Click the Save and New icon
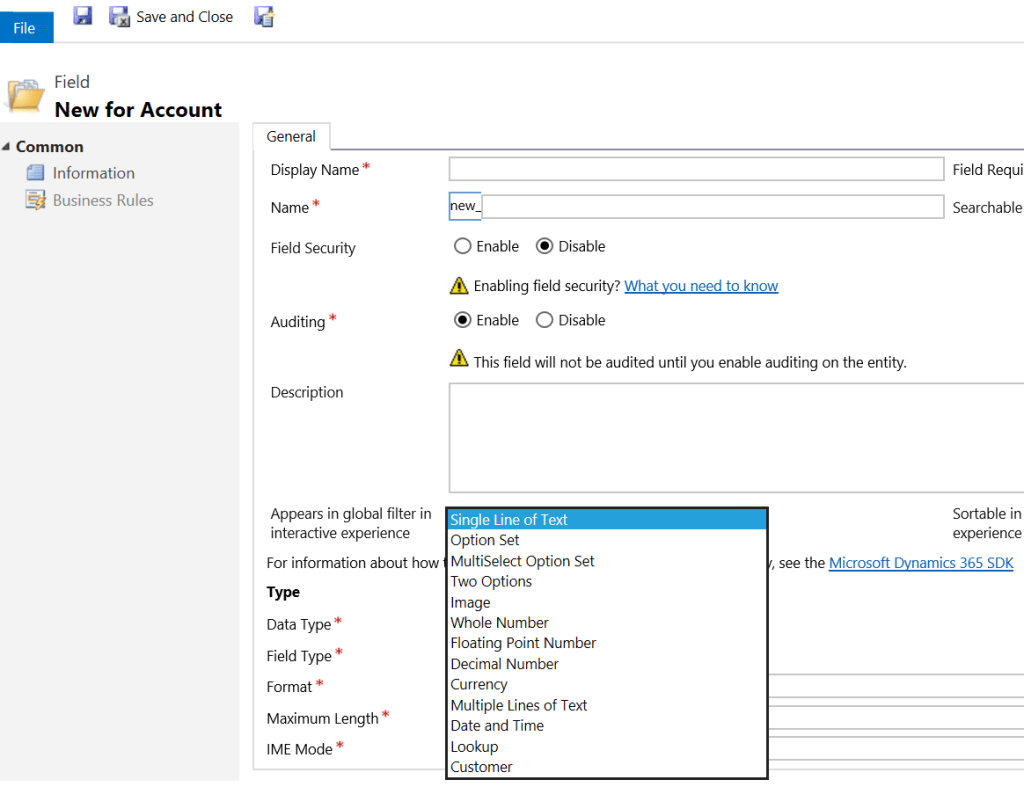The height and width of the screenshot is (787, 1024). tap(264, 16)
